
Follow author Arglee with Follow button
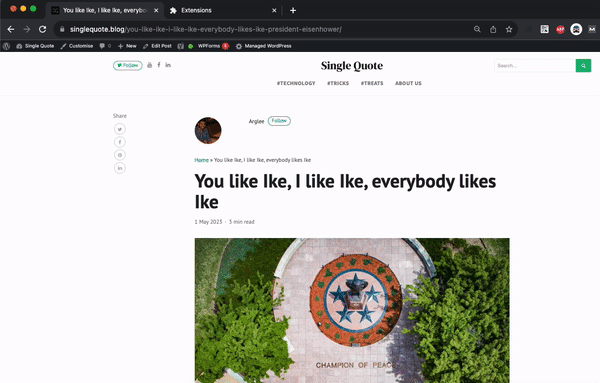pos(279,121)
